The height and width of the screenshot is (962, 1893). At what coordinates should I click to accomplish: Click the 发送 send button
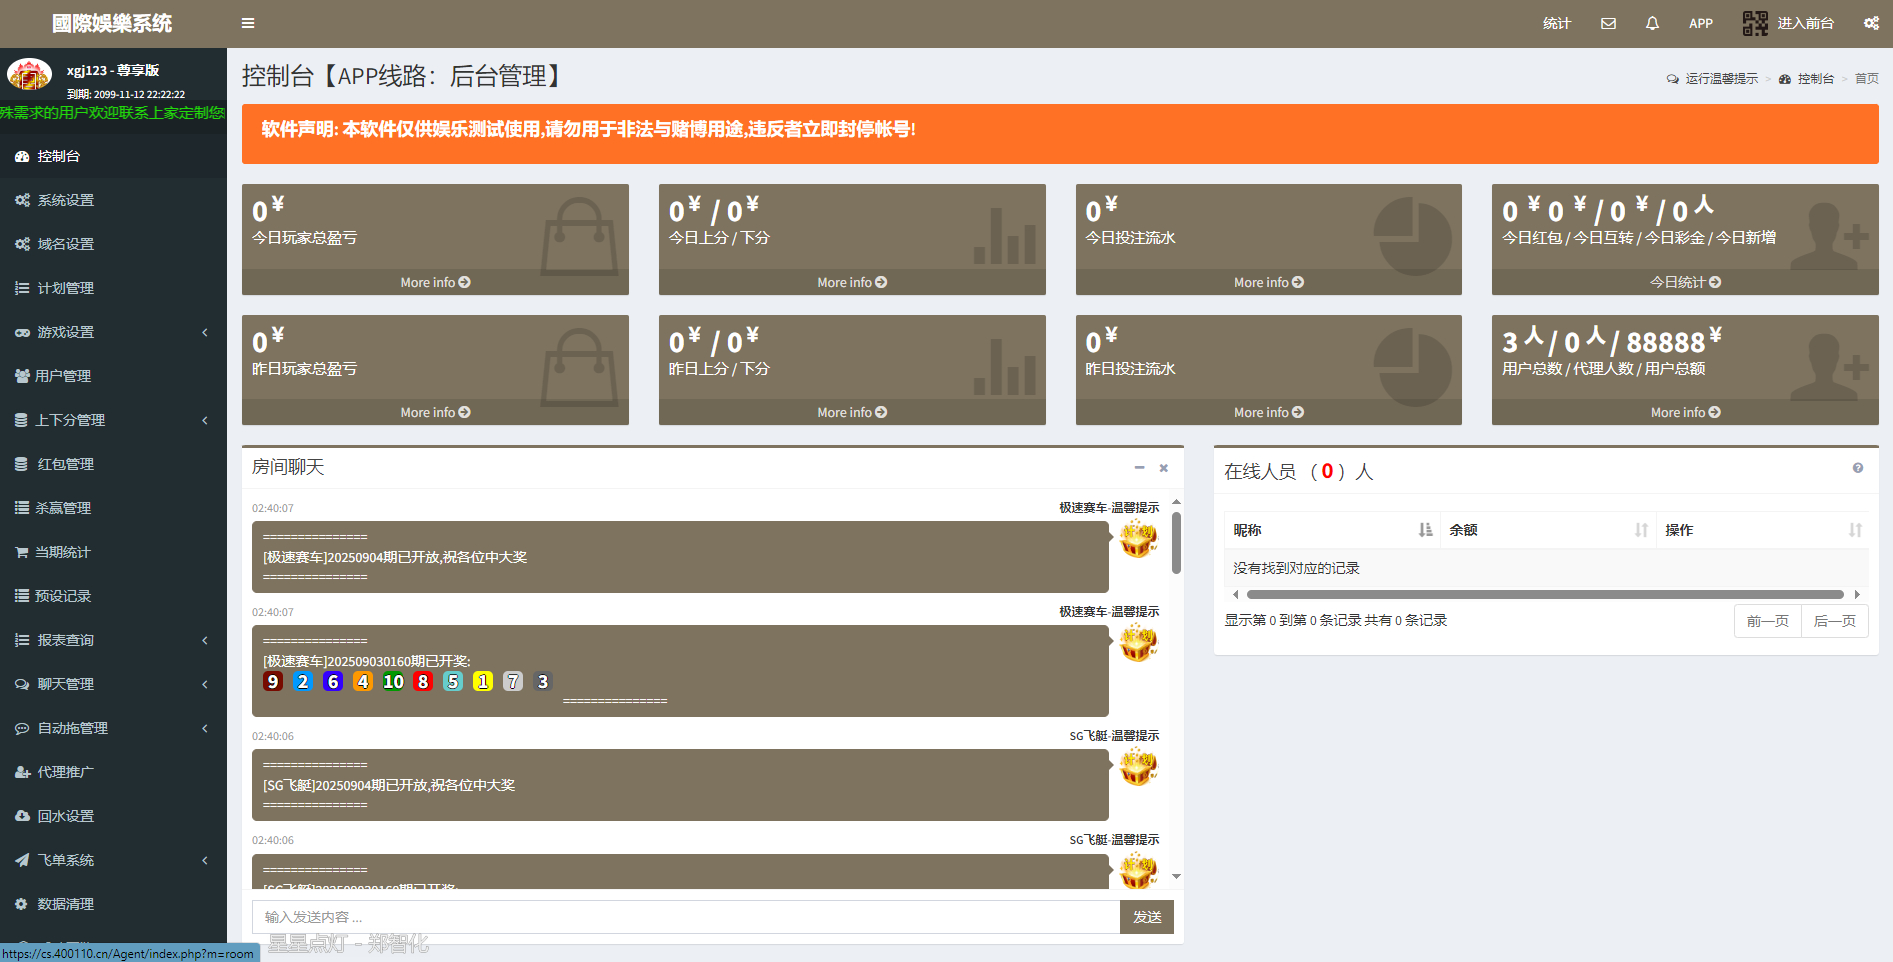pos(1146,916)
